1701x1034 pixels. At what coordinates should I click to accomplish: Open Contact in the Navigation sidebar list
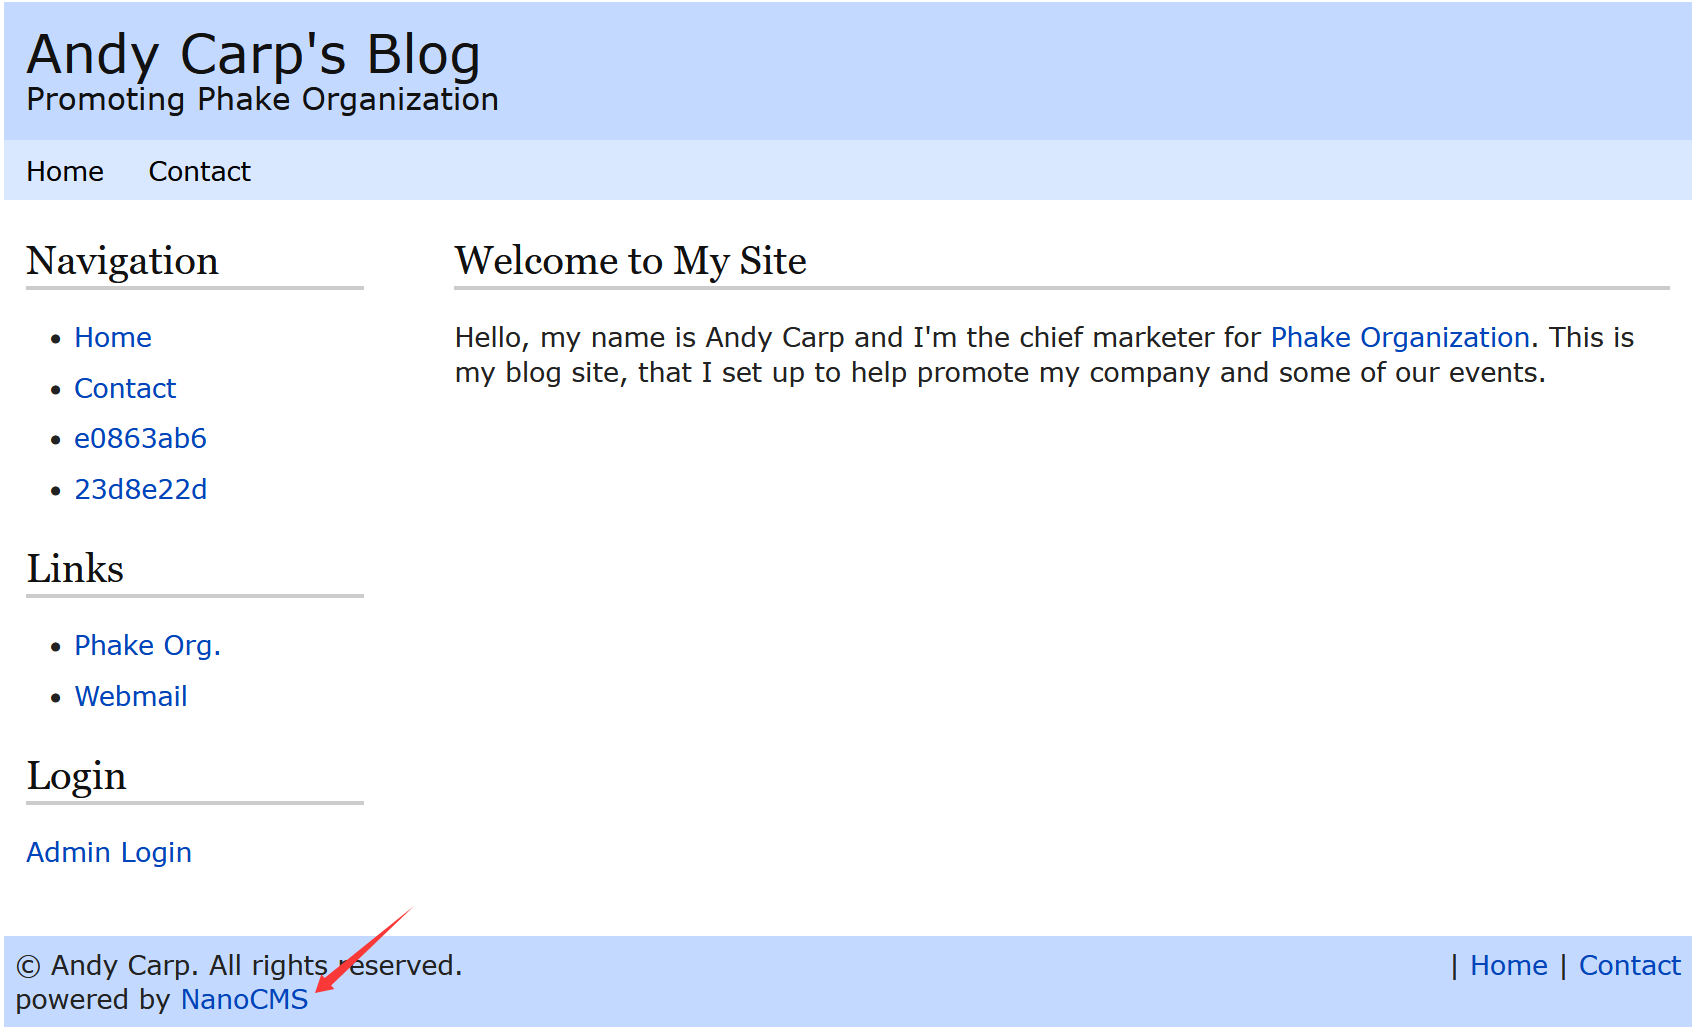(x=125, y=389)
